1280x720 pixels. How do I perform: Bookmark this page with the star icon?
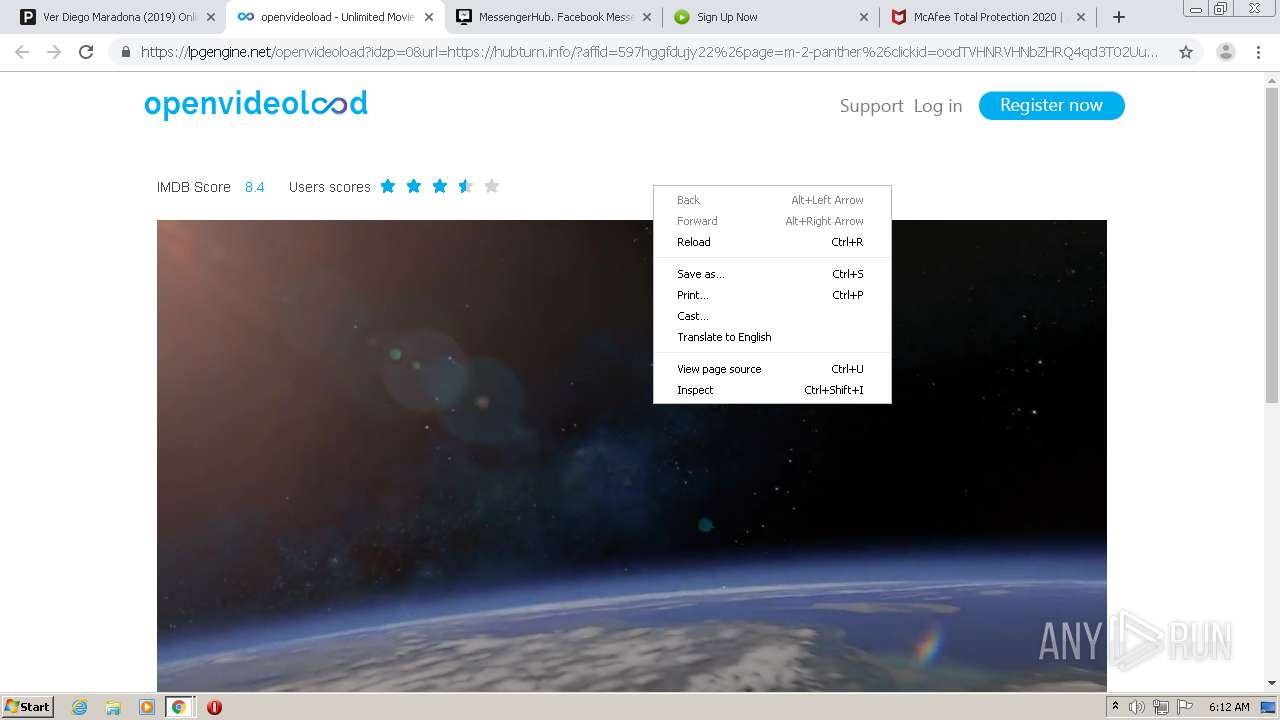tap(1186, 52)
